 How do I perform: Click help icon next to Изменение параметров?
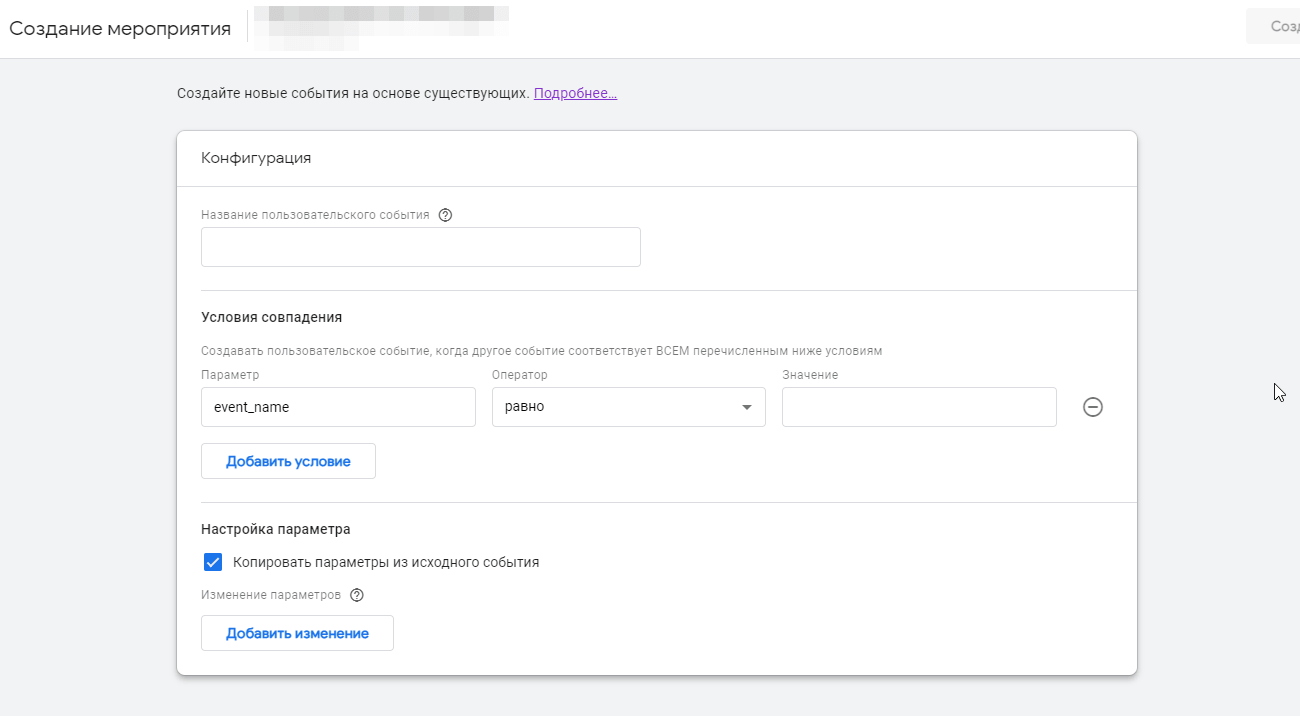[x=357, y=595]
